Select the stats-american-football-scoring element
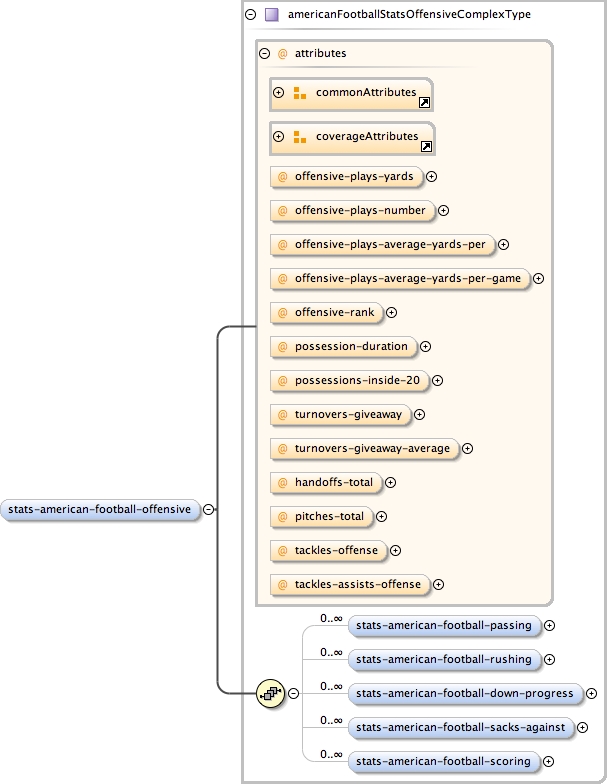 pos(442,762)
